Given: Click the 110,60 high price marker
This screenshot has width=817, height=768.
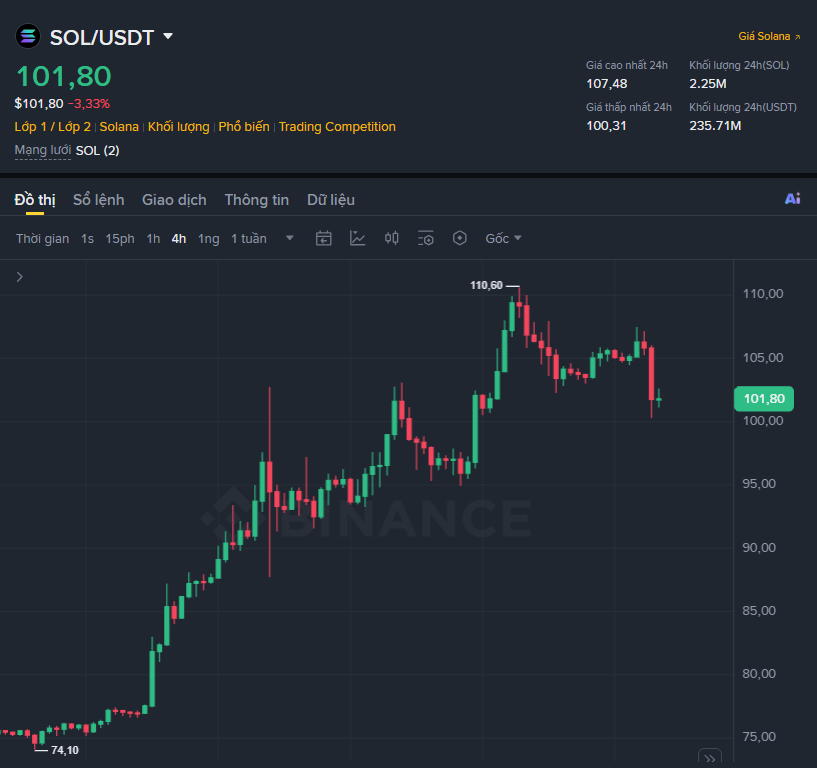Looking at the screenshot, I should pos(487,285).
